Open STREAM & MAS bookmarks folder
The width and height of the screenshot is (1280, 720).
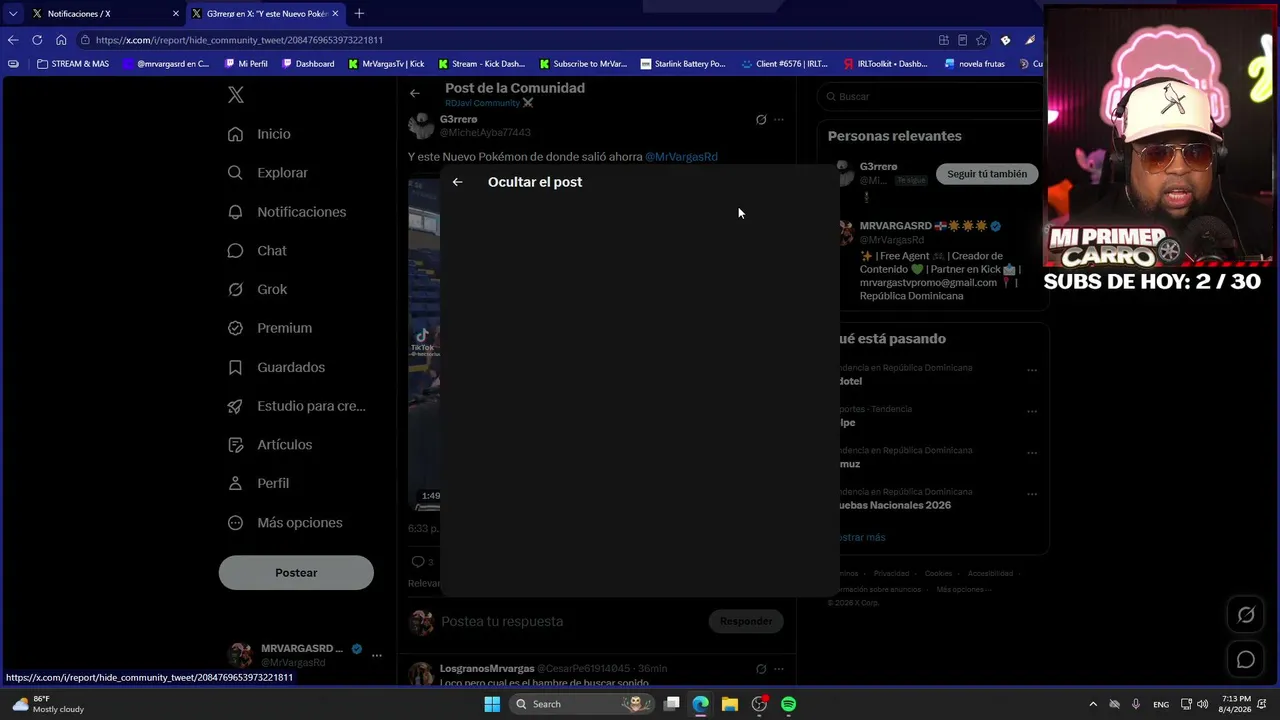[x=72, y=64]
